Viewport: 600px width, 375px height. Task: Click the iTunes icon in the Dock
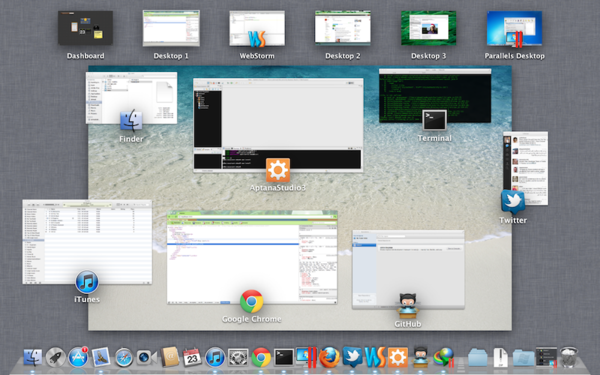point(215,357)
